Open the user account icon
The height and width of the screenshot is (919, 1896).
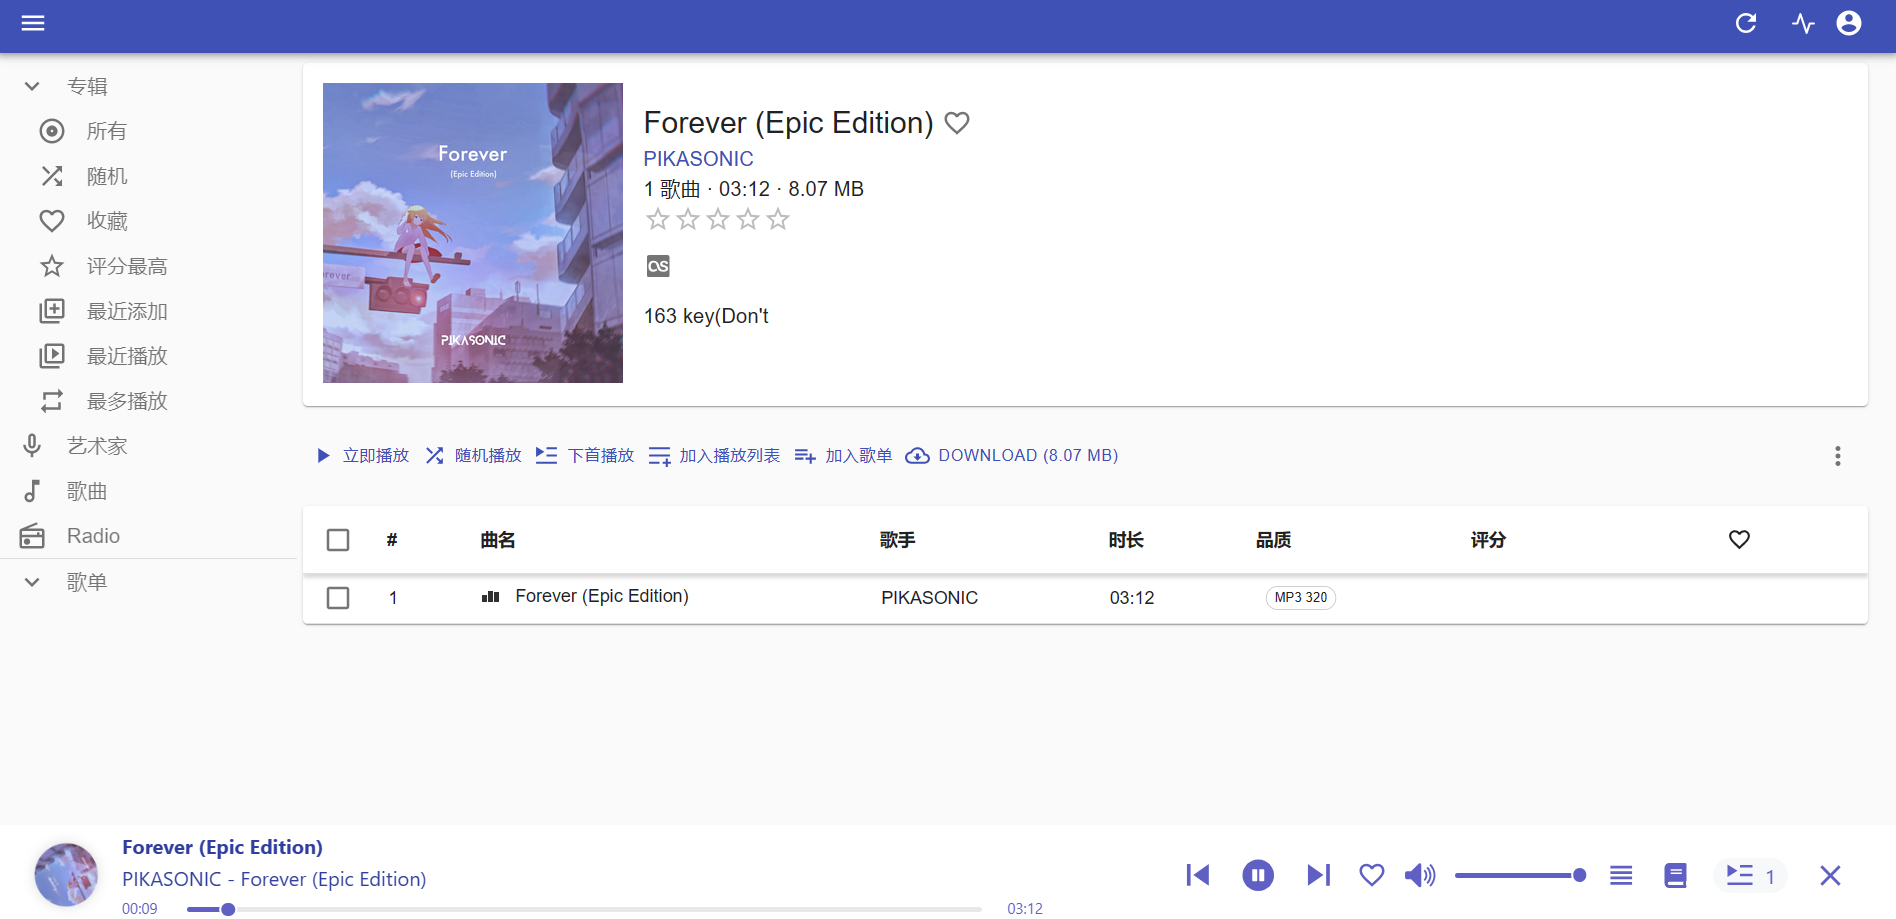coord(1849,23)
